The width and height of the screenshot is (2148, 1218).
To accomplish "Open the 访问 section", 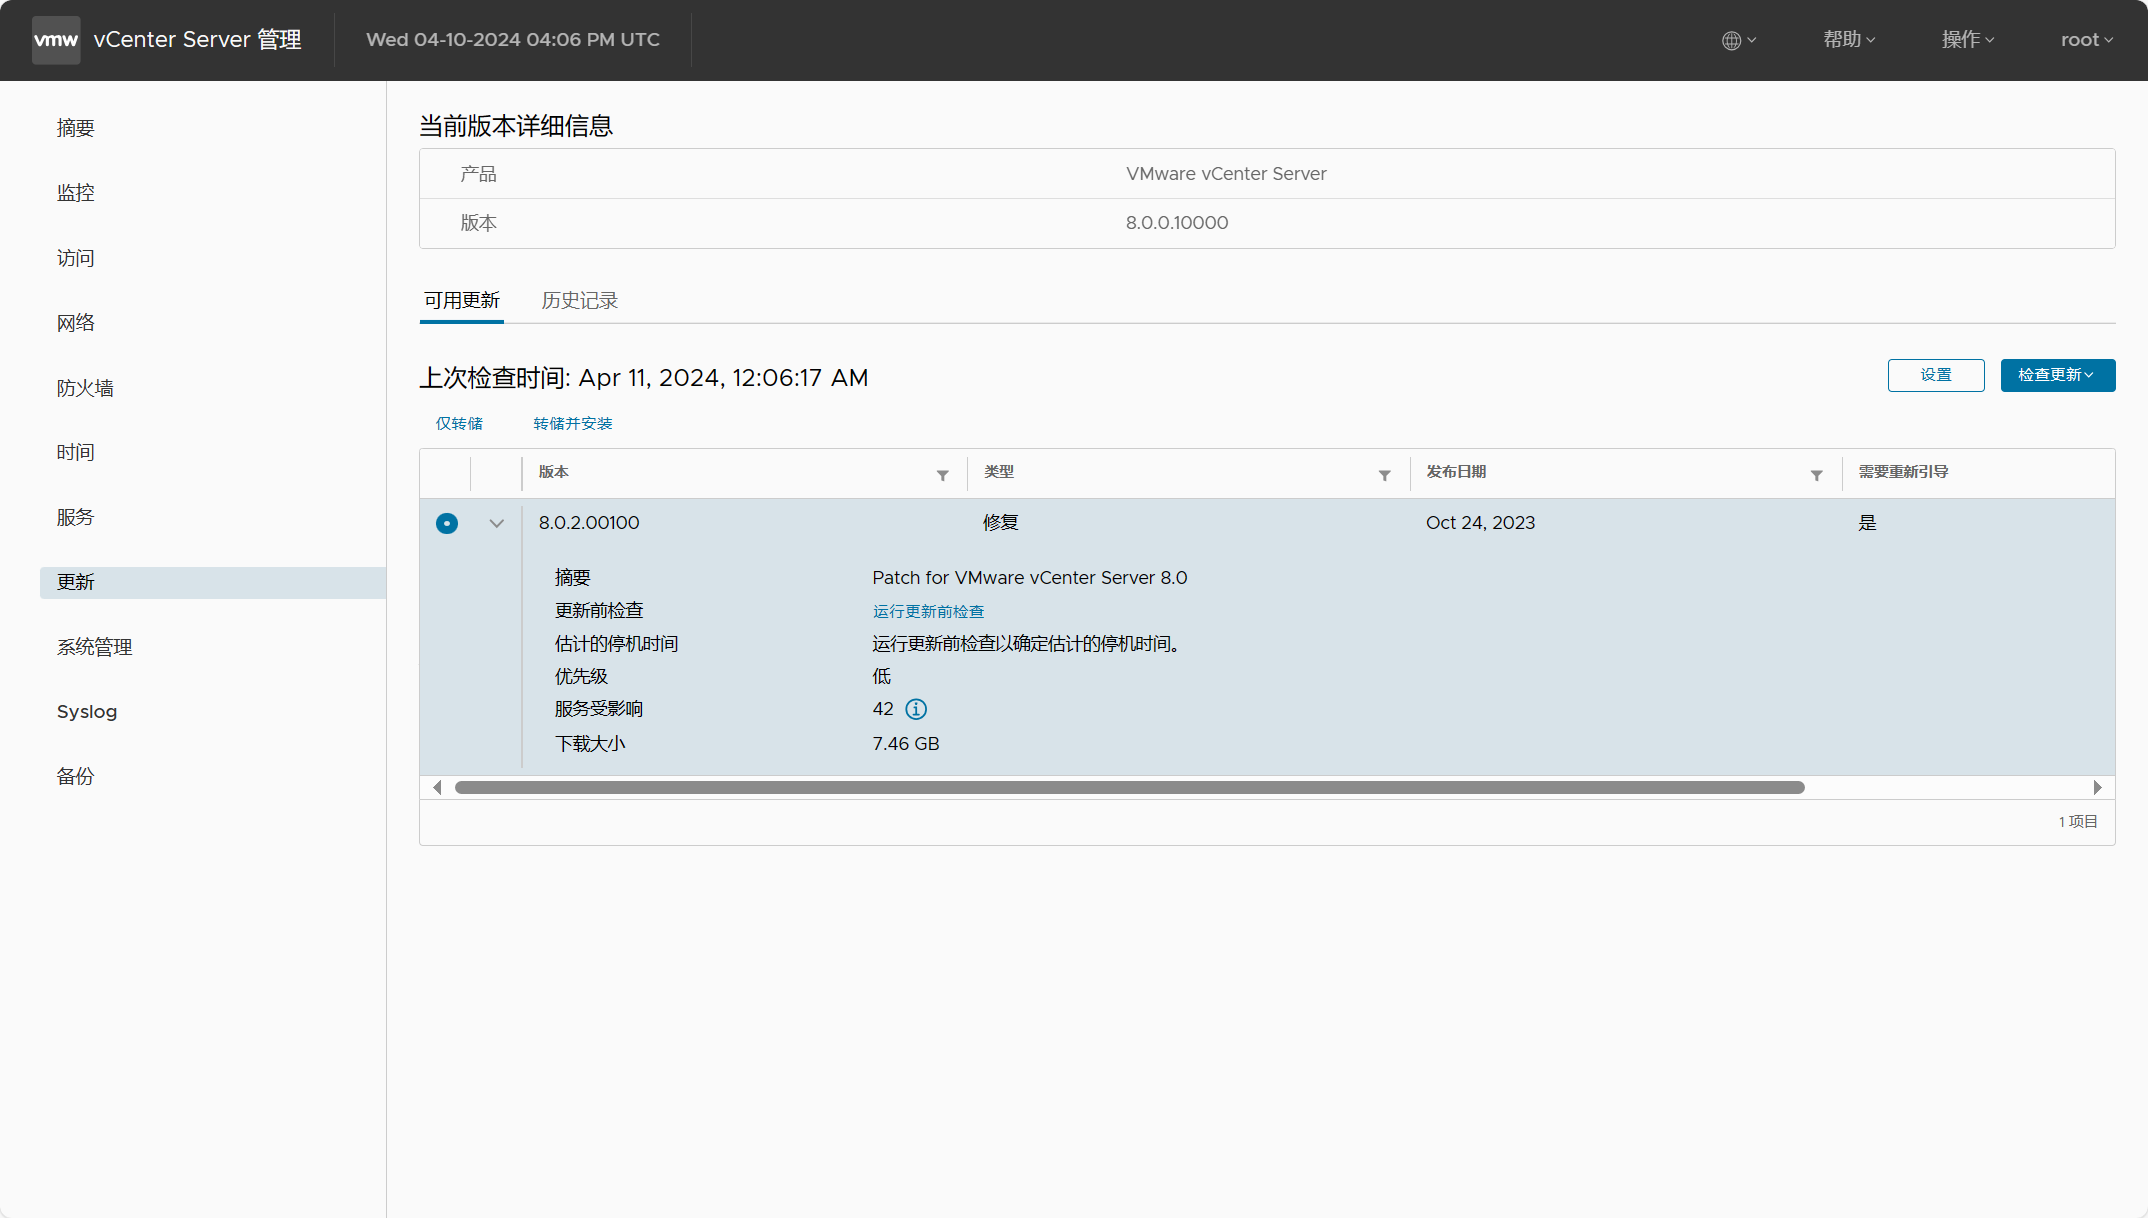I will (75, 258).
